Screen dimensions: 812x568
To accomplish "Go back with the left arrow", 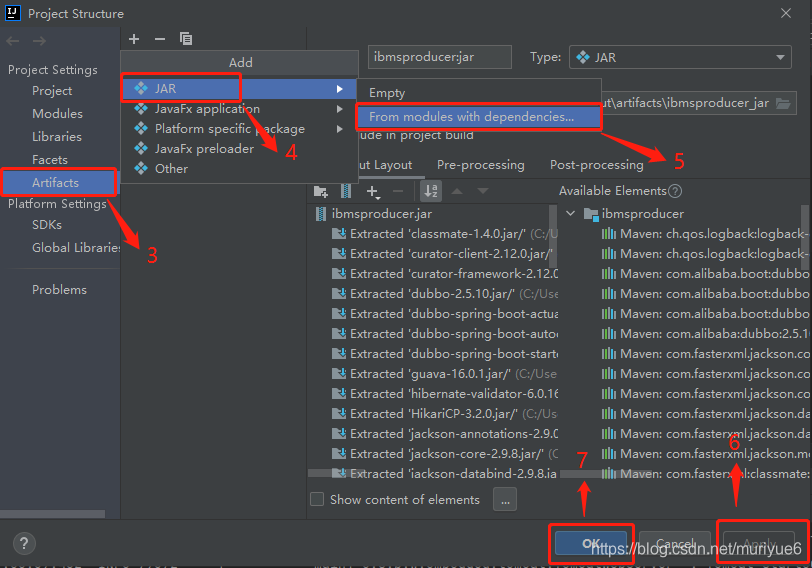I will point(13,41).
